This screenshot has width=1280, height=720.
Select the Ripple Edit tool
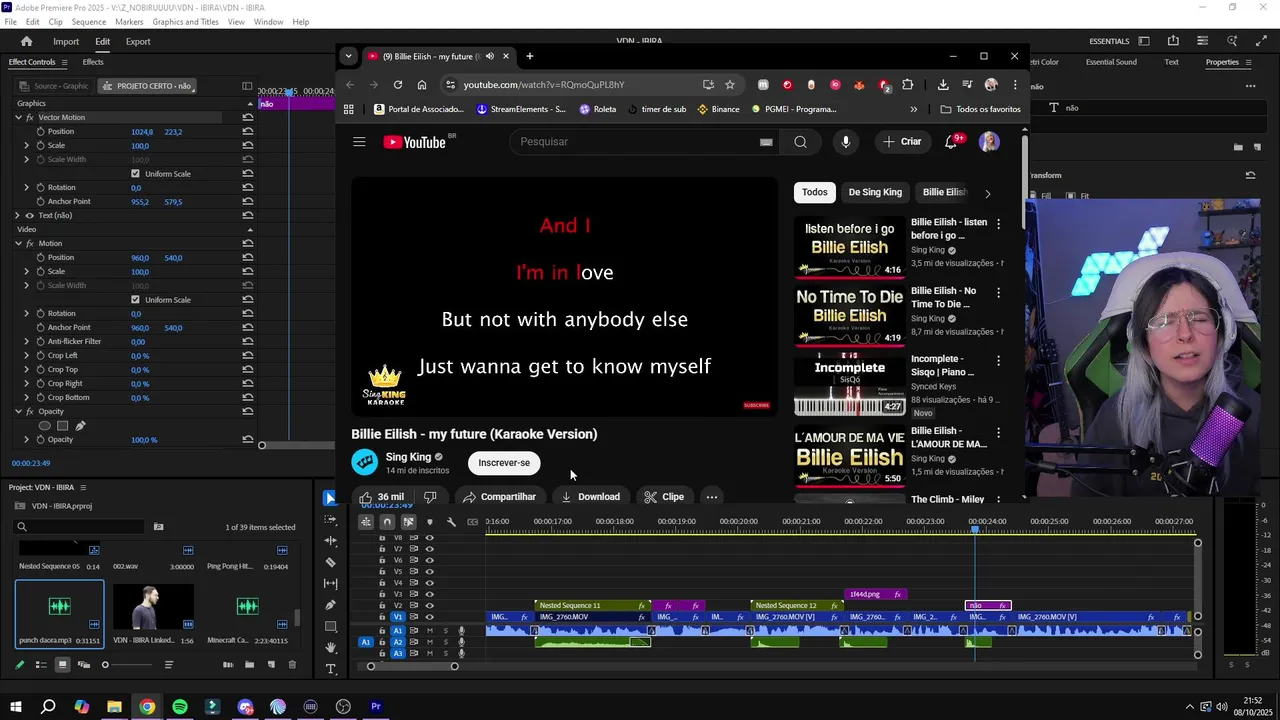331,541
